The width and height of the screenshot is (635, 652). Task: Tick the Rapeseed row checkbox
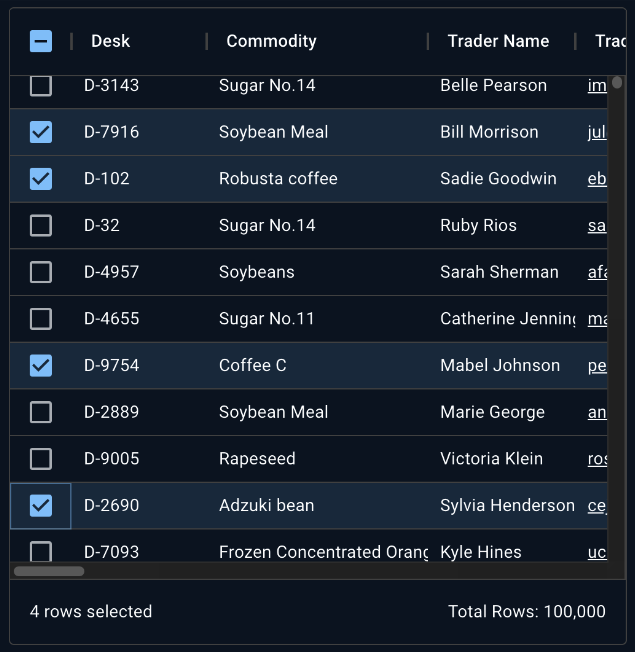pos(41,459)
